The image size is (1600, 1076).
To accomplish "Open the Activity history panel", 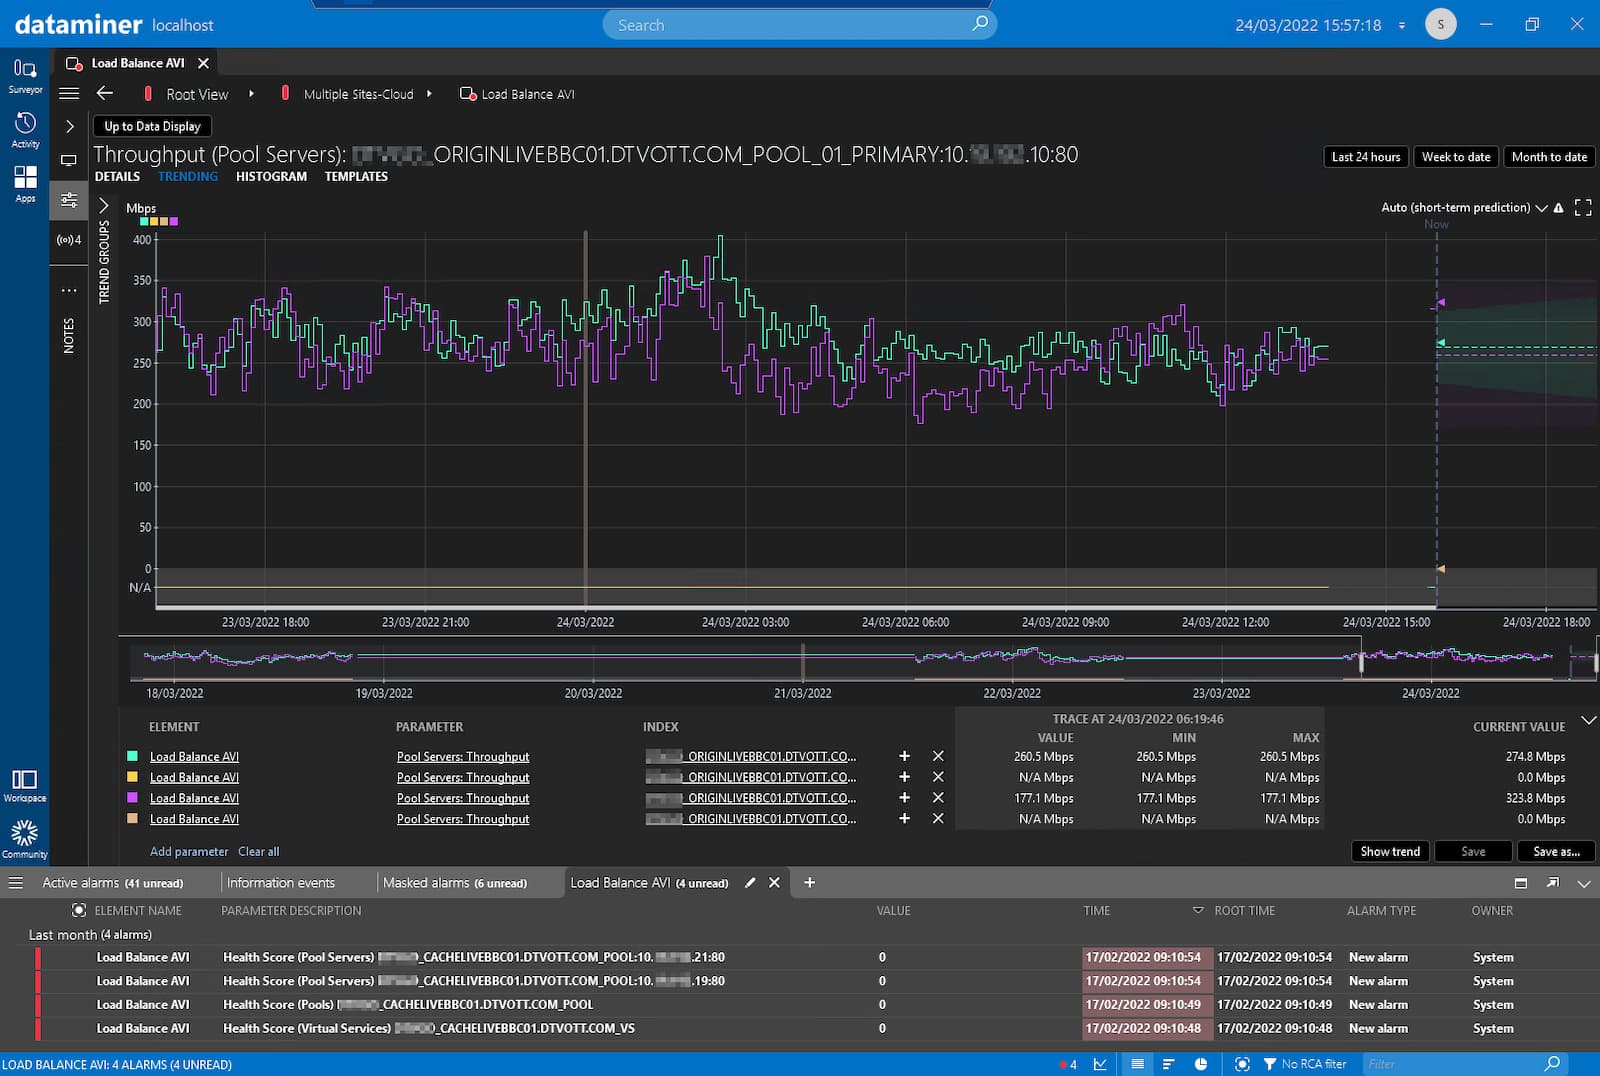I will [25, 130].
